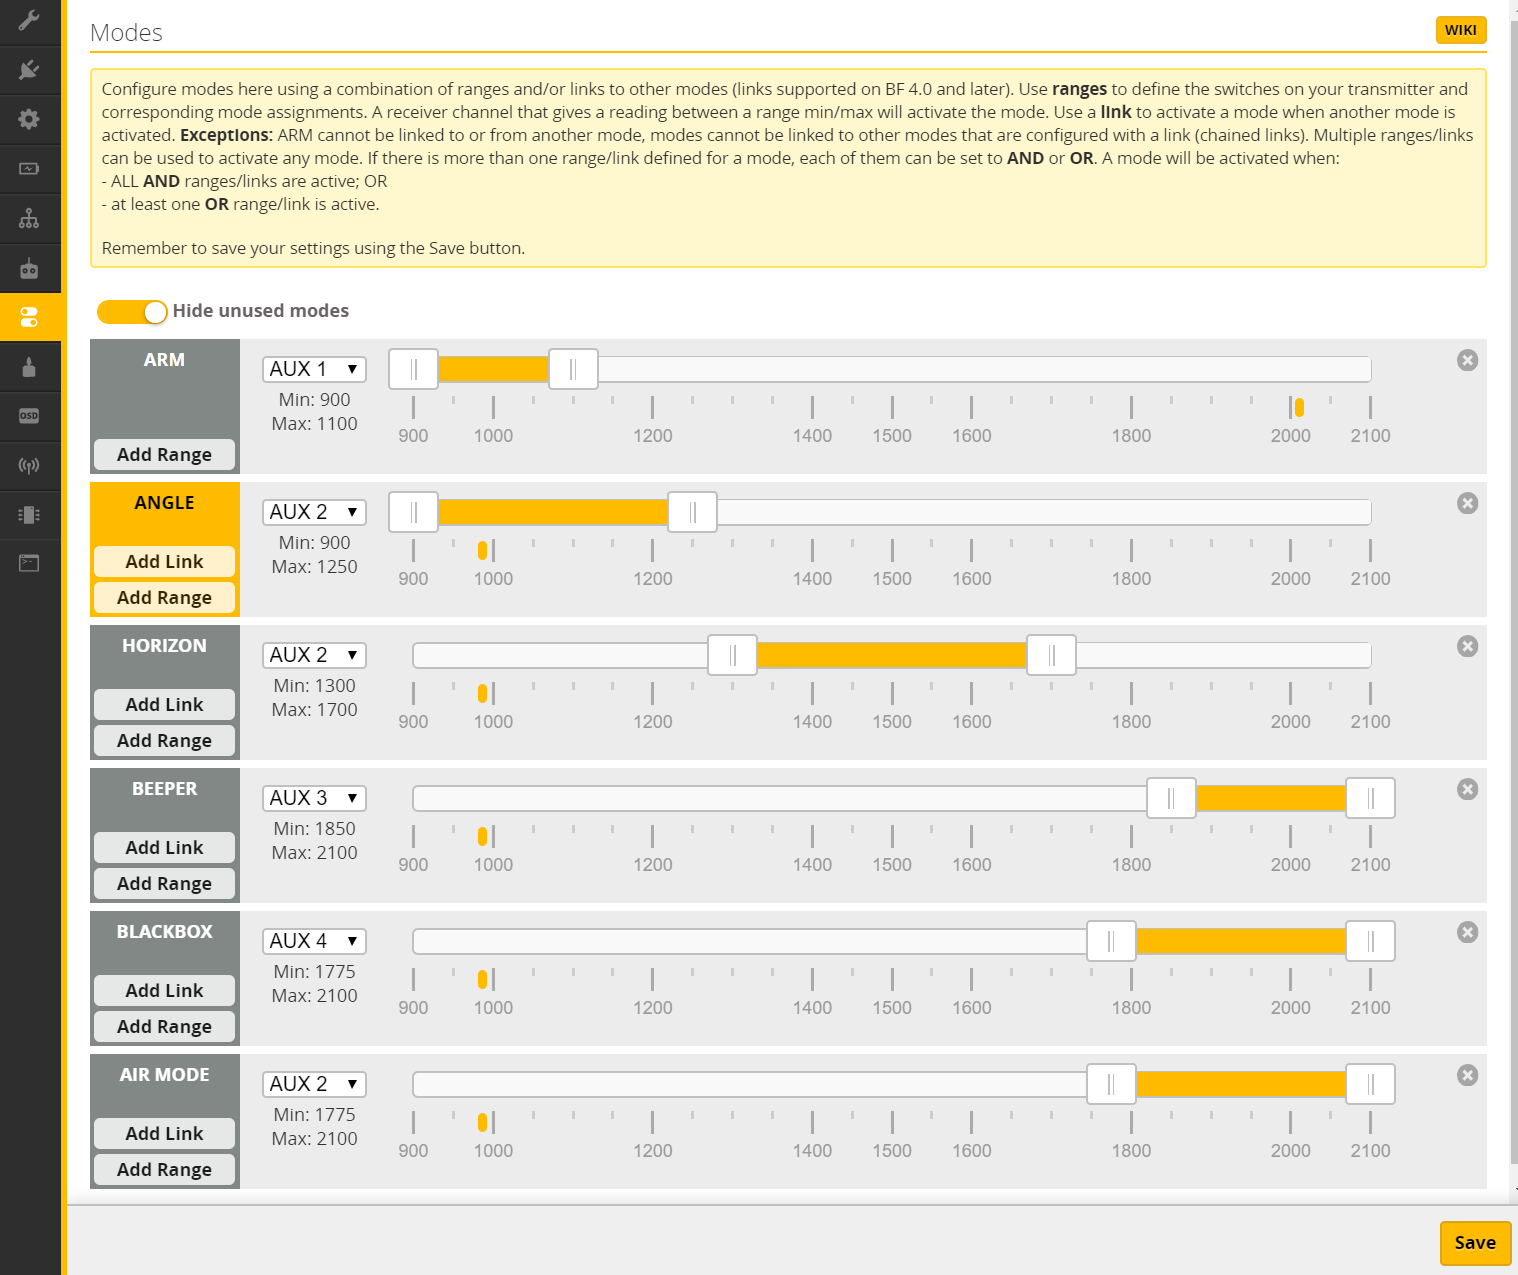Click the Modes sidebar tab

point(29,318)
